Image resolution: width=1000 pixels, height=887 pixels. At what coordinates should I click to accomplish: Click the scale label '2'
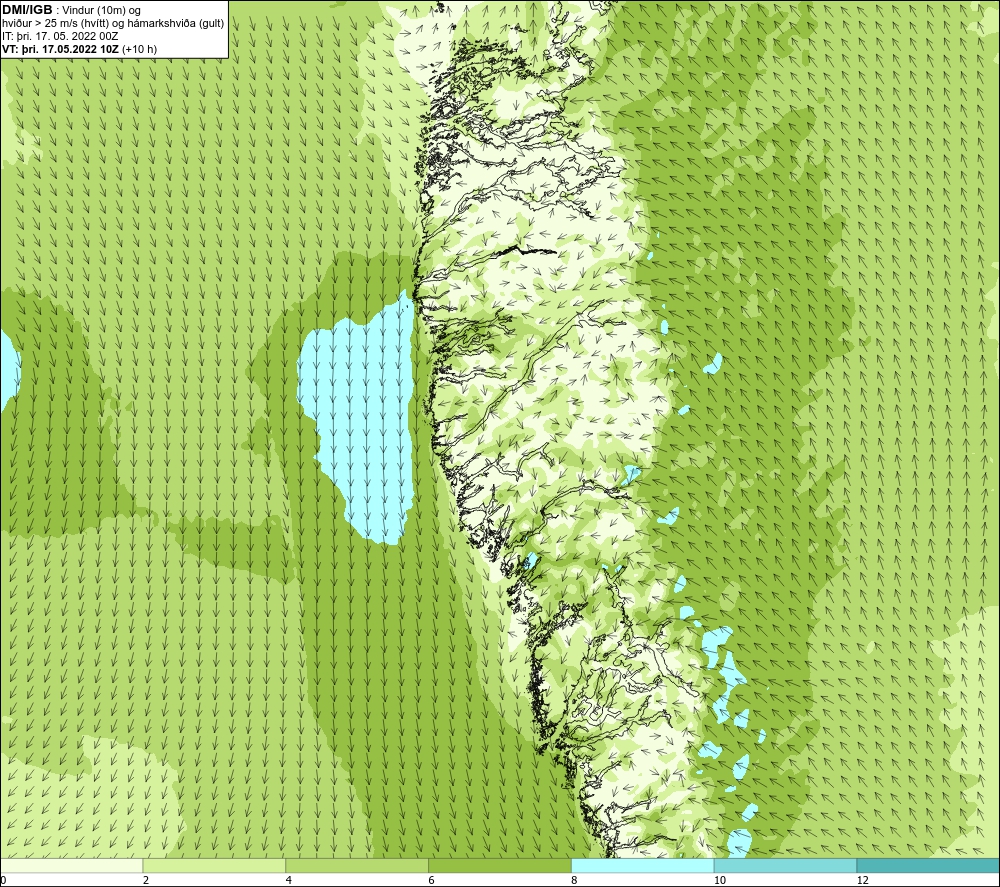point(146,880)
